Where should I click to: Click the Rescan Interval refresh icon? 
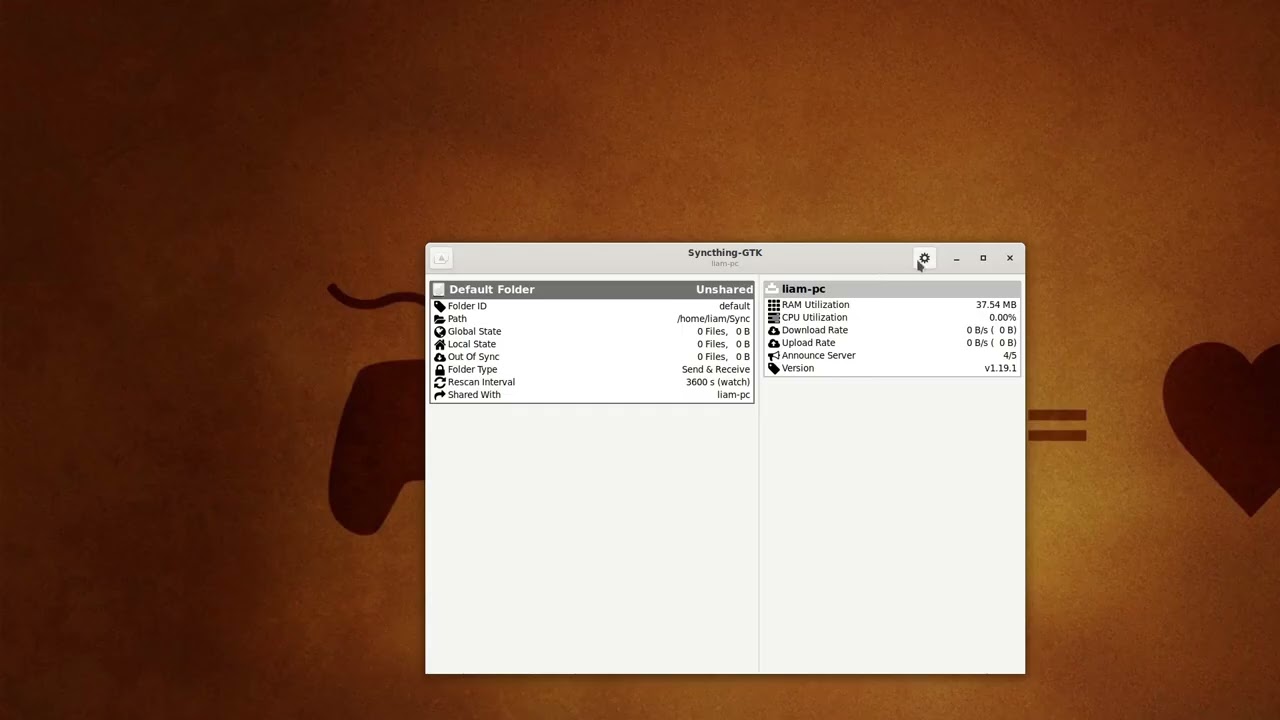click(x=439, y=382)
